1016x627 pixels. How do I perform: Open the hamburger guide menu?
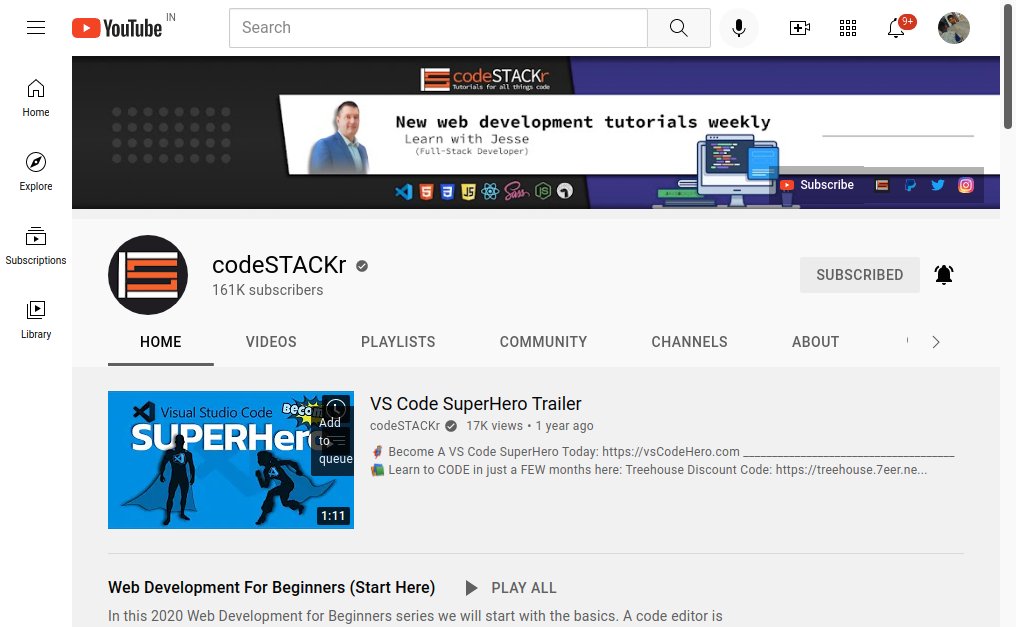coord(36,28)
